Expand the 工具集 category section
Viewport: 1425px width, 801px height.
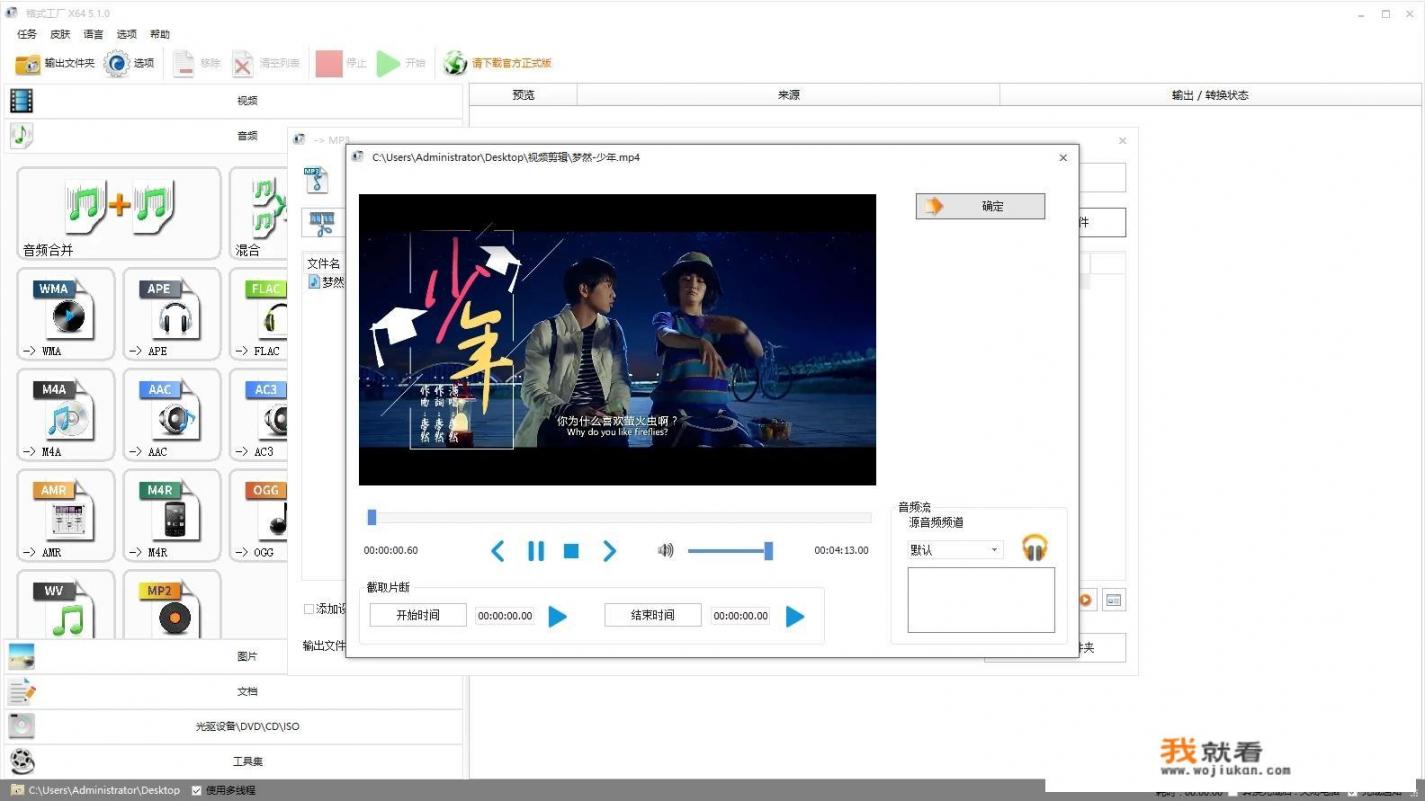point(234,761)
